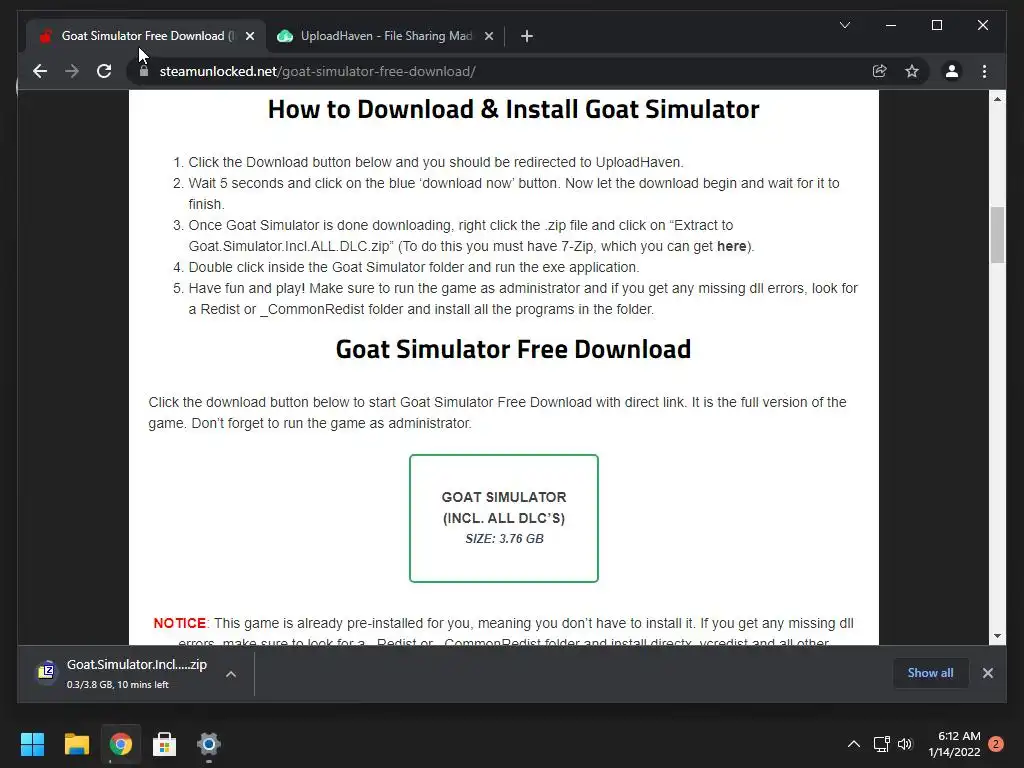Click the Goat Simulator download button
This screenshot has height=768, width=1024.
[x=504, y=518]
